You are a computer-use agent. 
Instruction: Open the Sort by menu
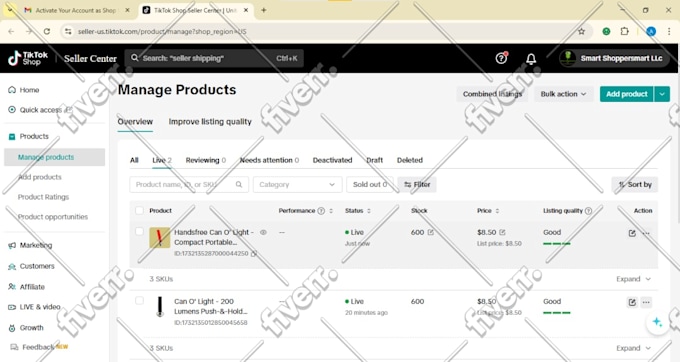pyautogui.click(x=635, y=185)
